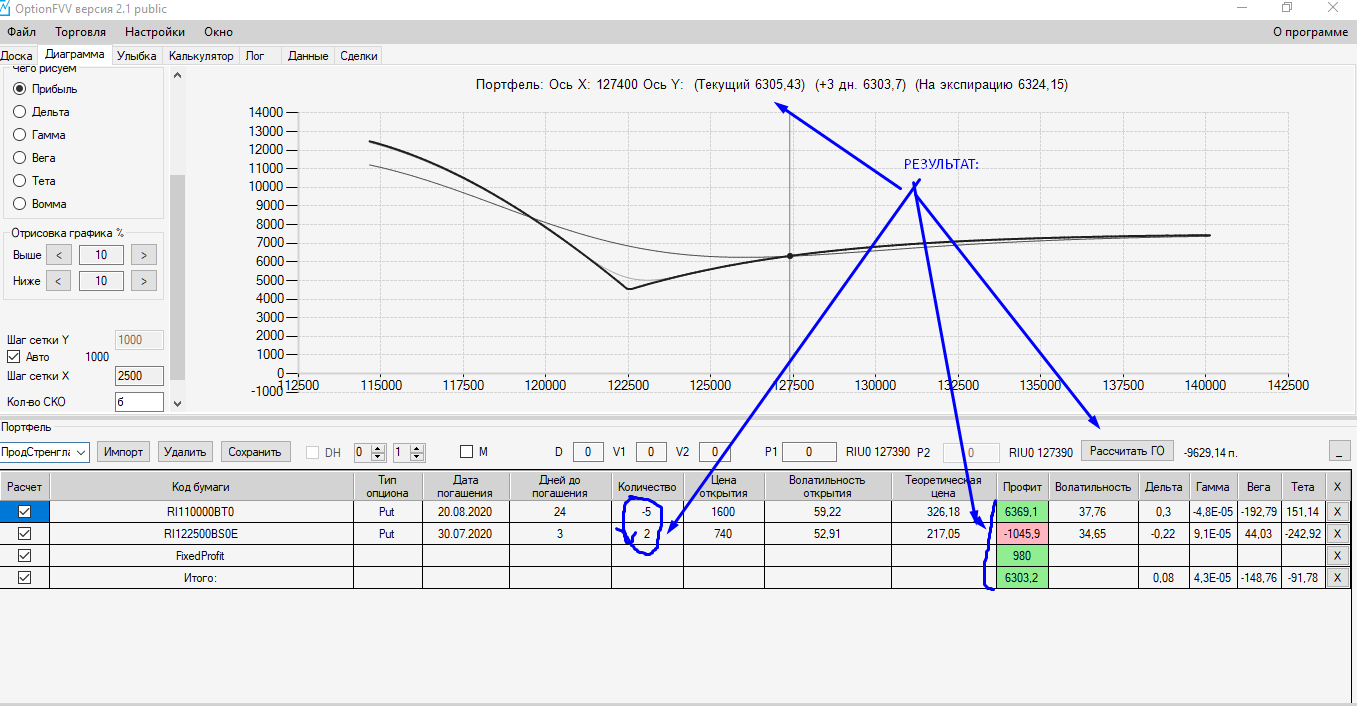Click the Профит column header

pyautogui.click(x=1020, y=486)
